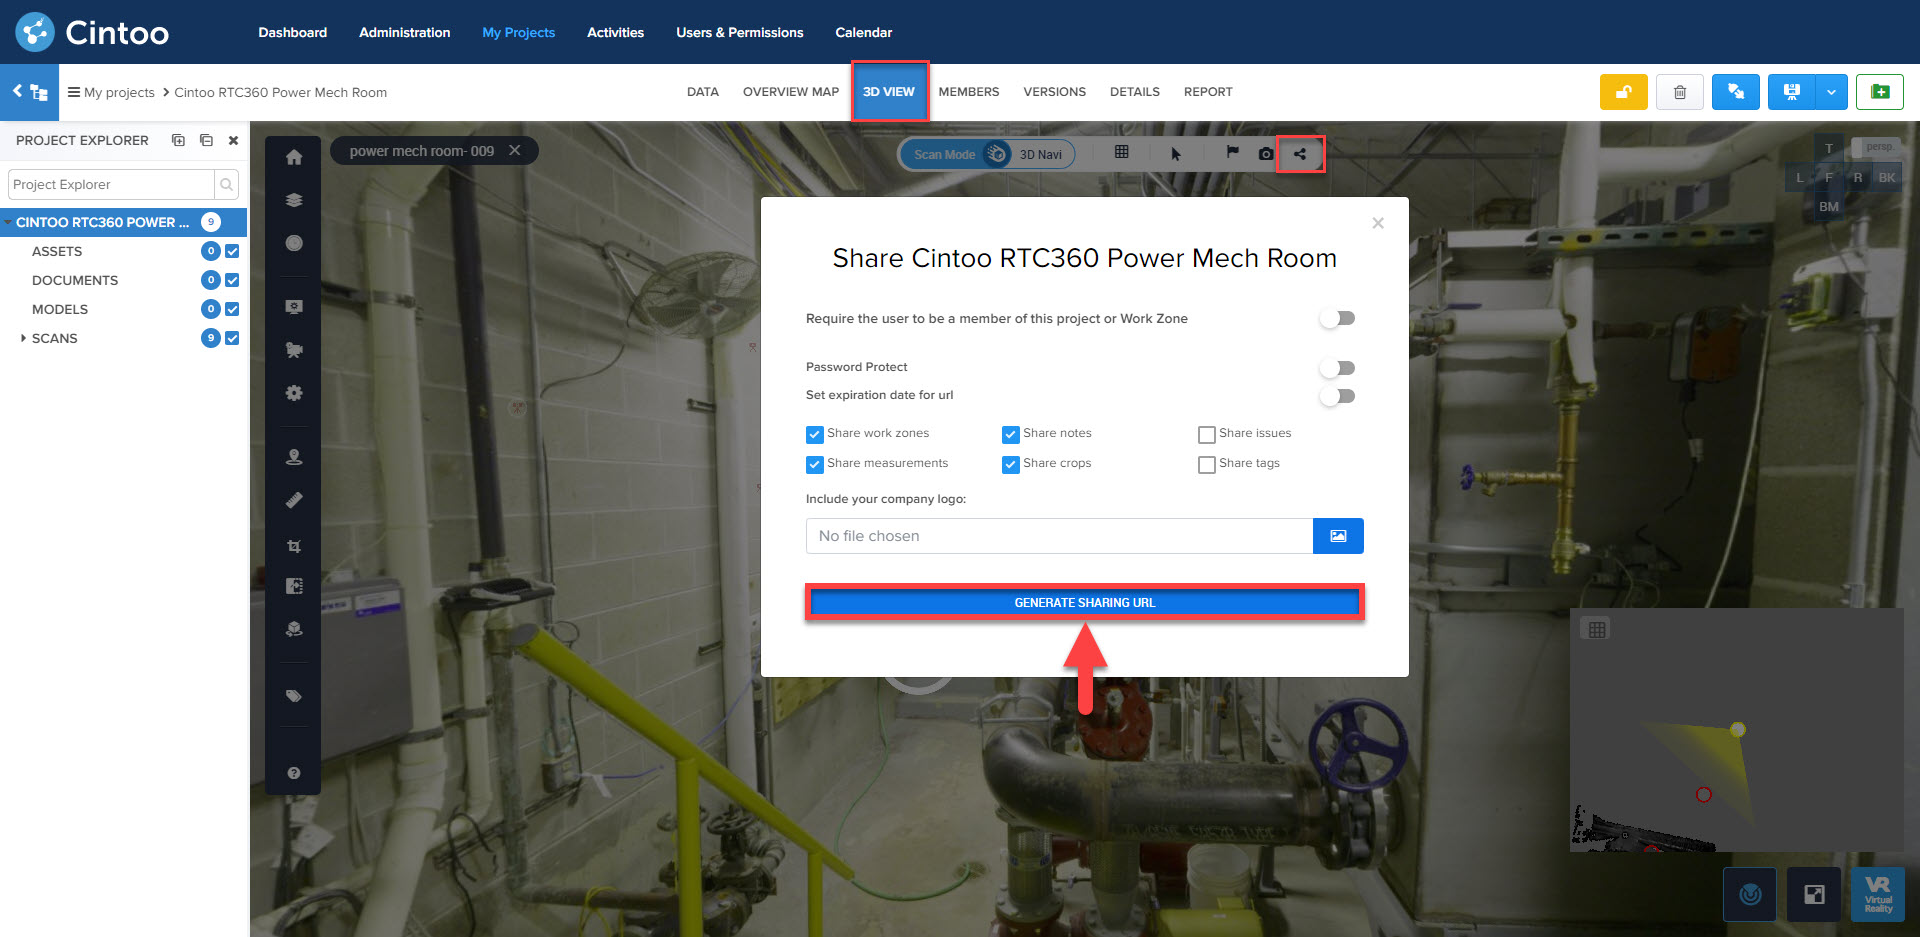Viewport: 1920px width, 937px height.
Task: Click My projects breadcrumb link
Action: 119,92
